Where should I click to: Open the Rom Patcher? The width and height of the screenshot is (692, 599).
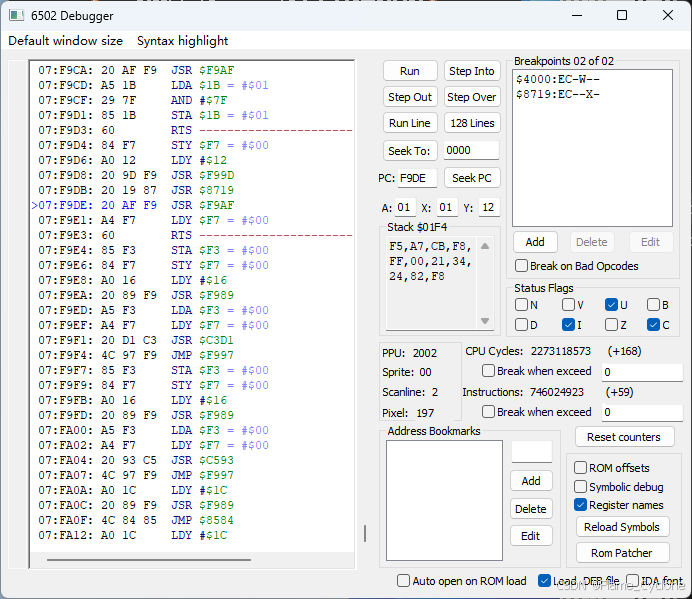point(622,553)
